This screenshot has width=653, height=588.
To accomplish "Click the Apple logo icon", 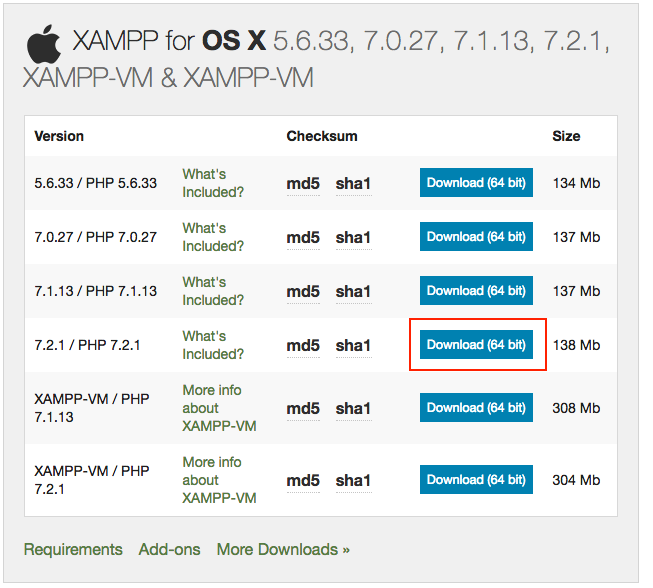I will coord(42,44).
